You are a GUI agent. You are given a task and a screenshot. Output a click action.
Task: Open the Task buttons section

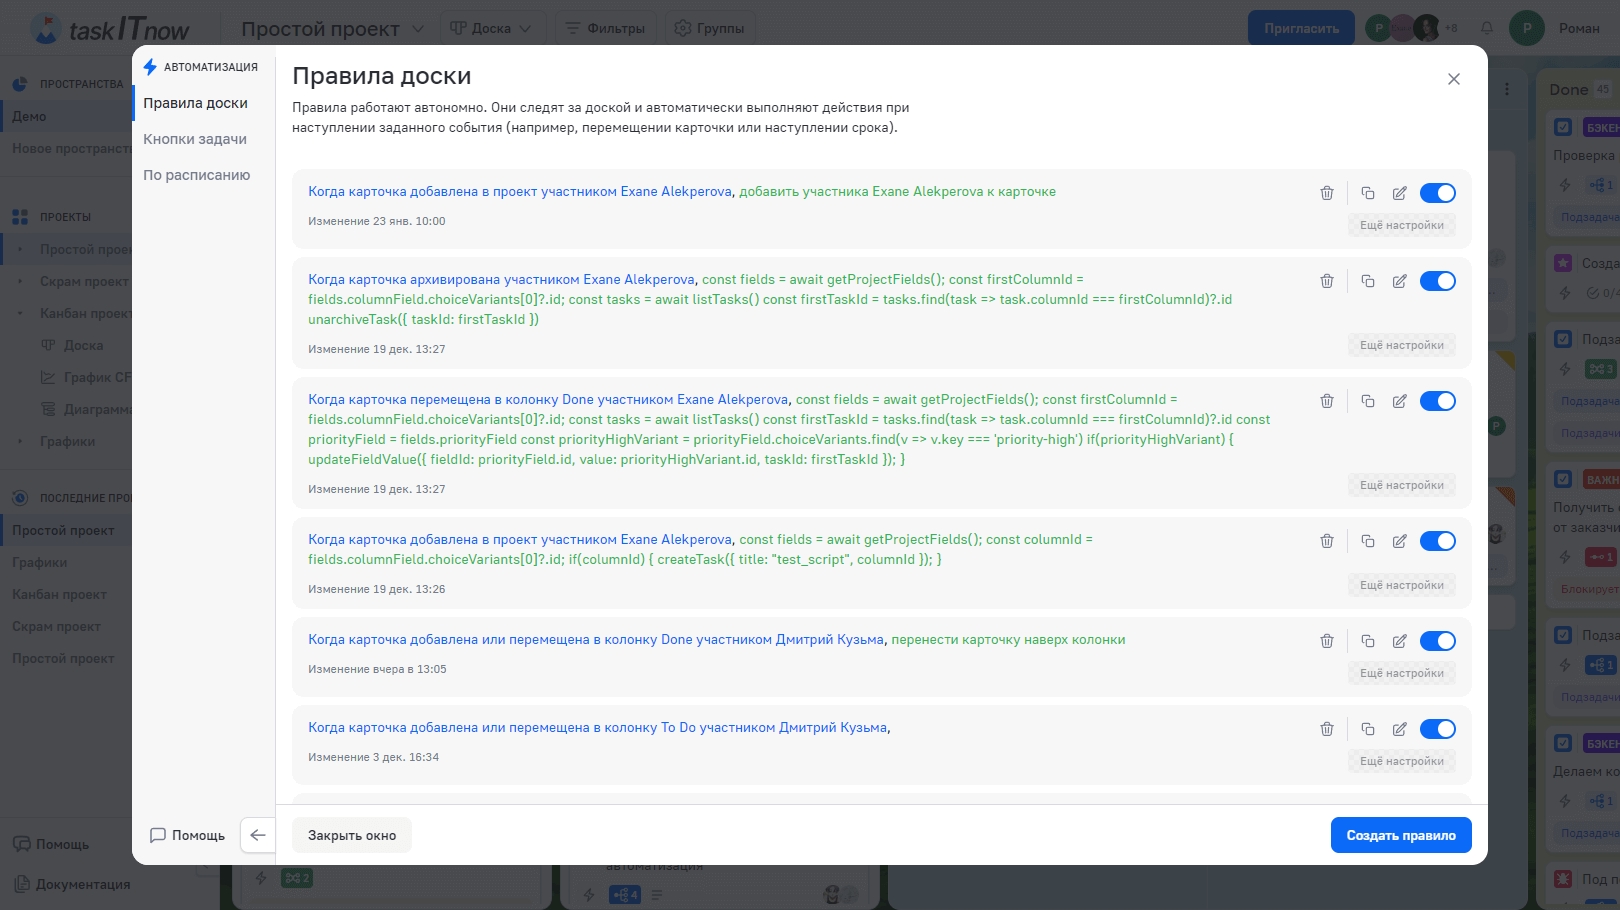click(195, 139)
